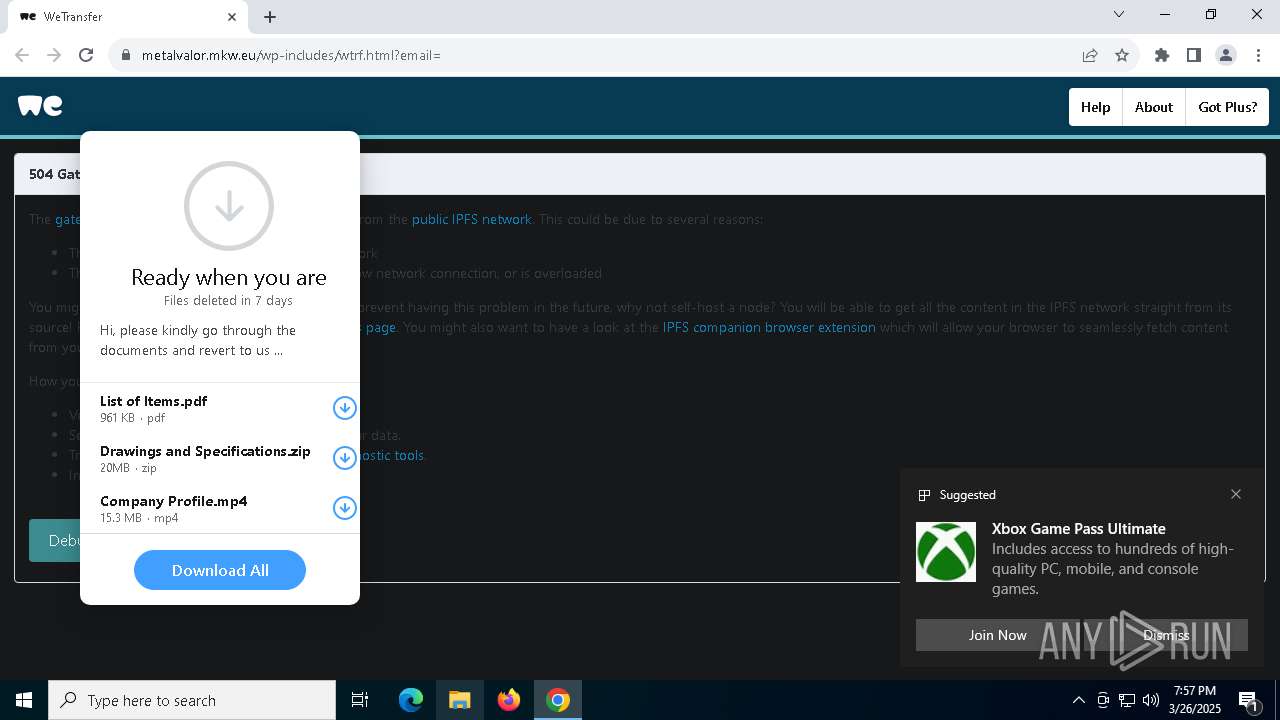Click the lock site info icon
The height and width of the screenshot is (720, 1280).
click(125, 55)
